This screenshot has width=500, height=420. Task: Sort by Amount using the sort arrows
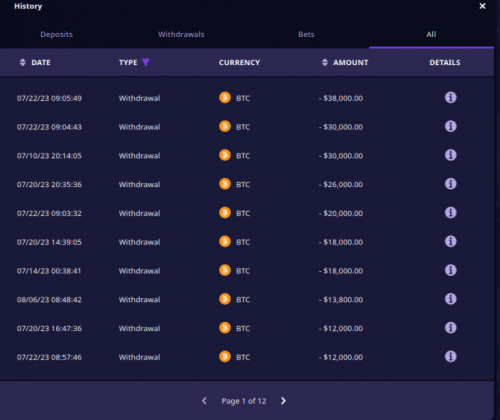pyautogui.click(x=325, y=62)
